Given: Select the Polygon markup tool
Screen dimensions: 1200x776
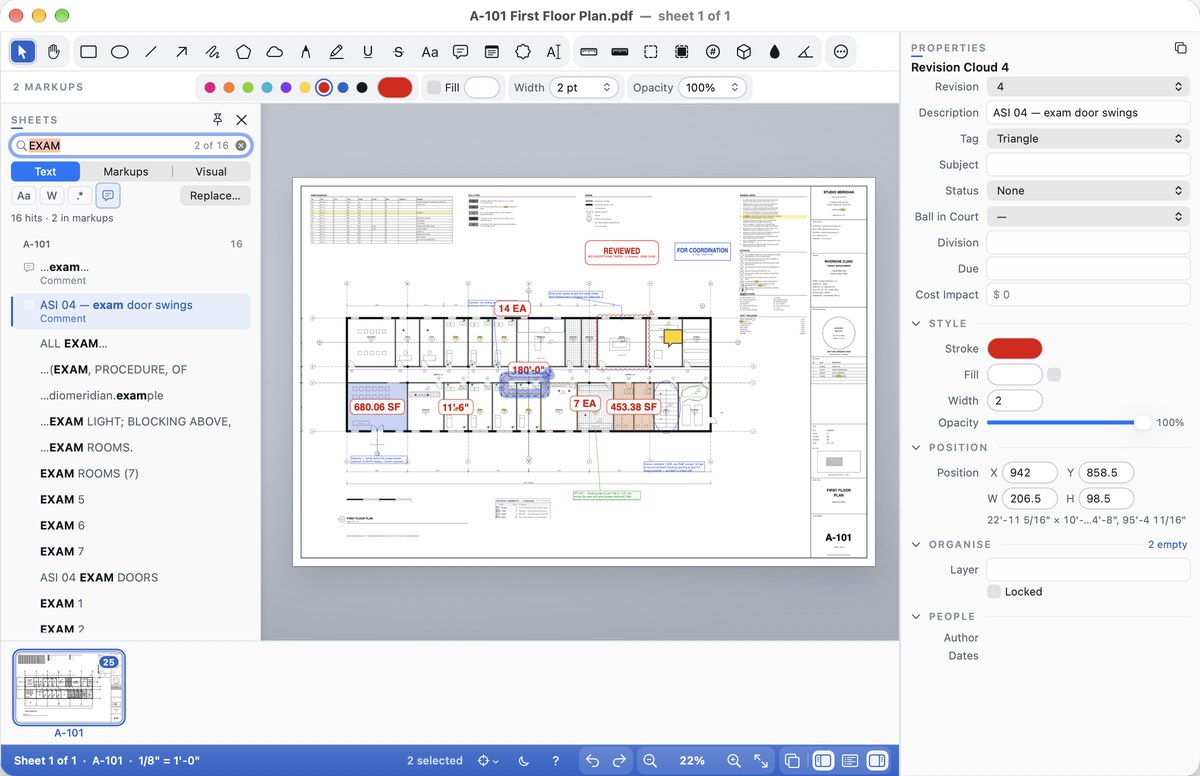Looking at the screenshot, I should coord(243,52).
